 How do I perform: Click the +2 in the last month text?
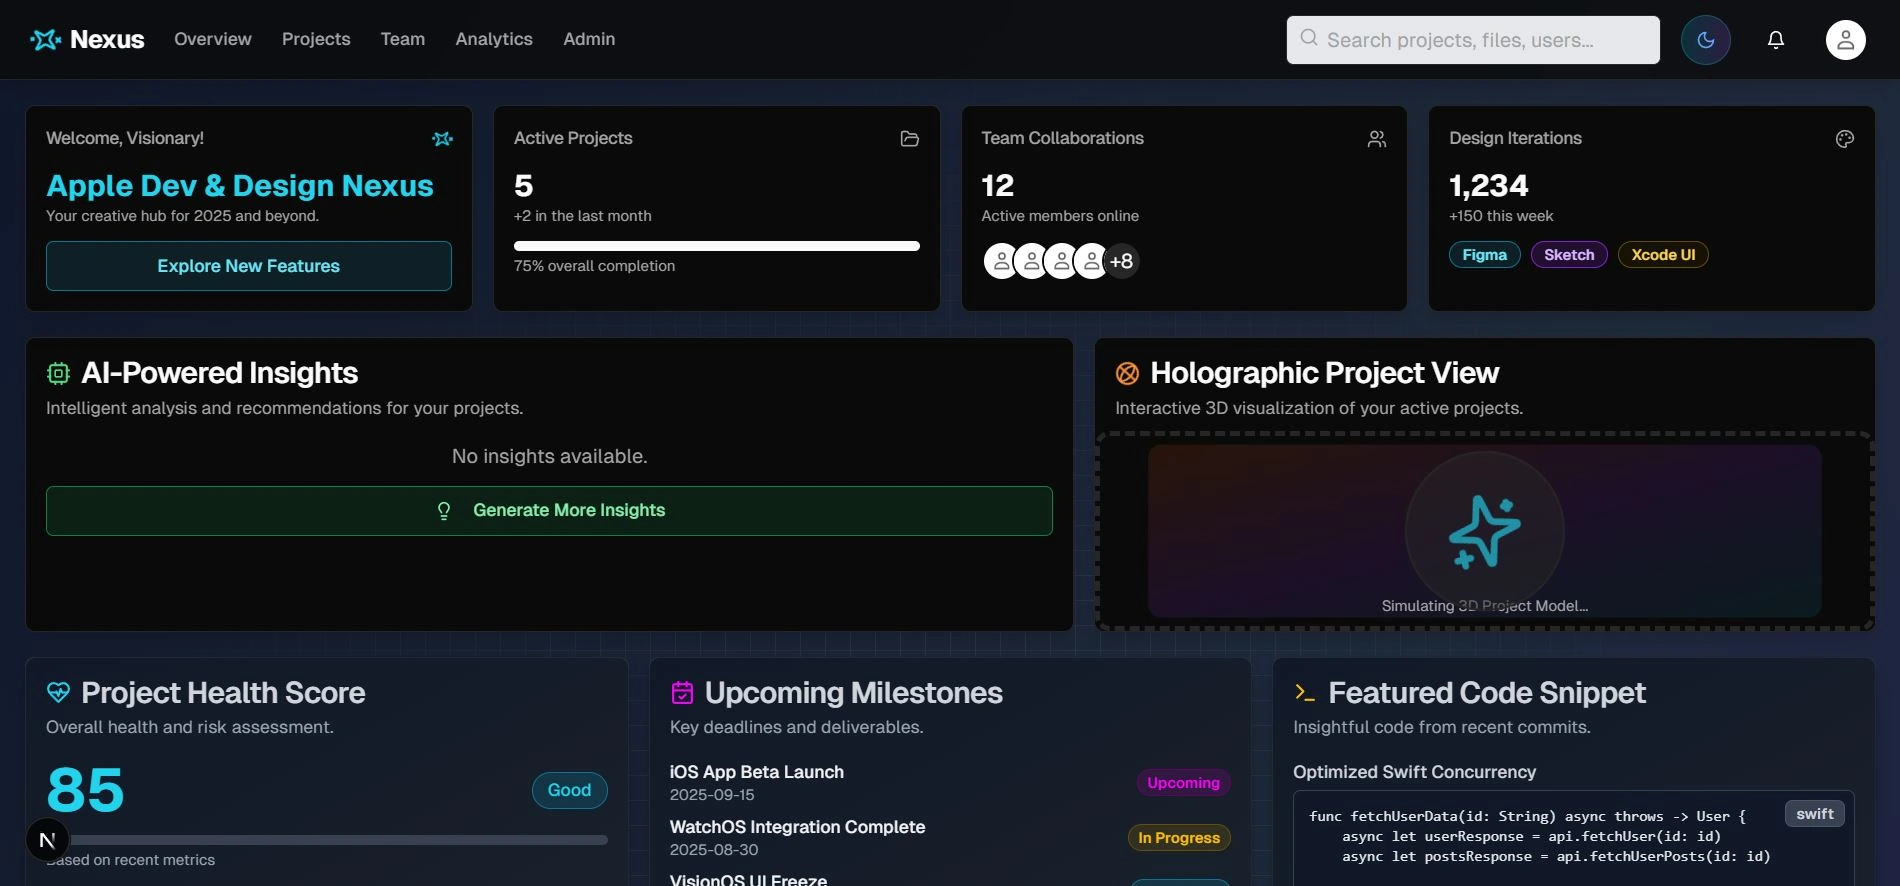[x=582, y=216]
